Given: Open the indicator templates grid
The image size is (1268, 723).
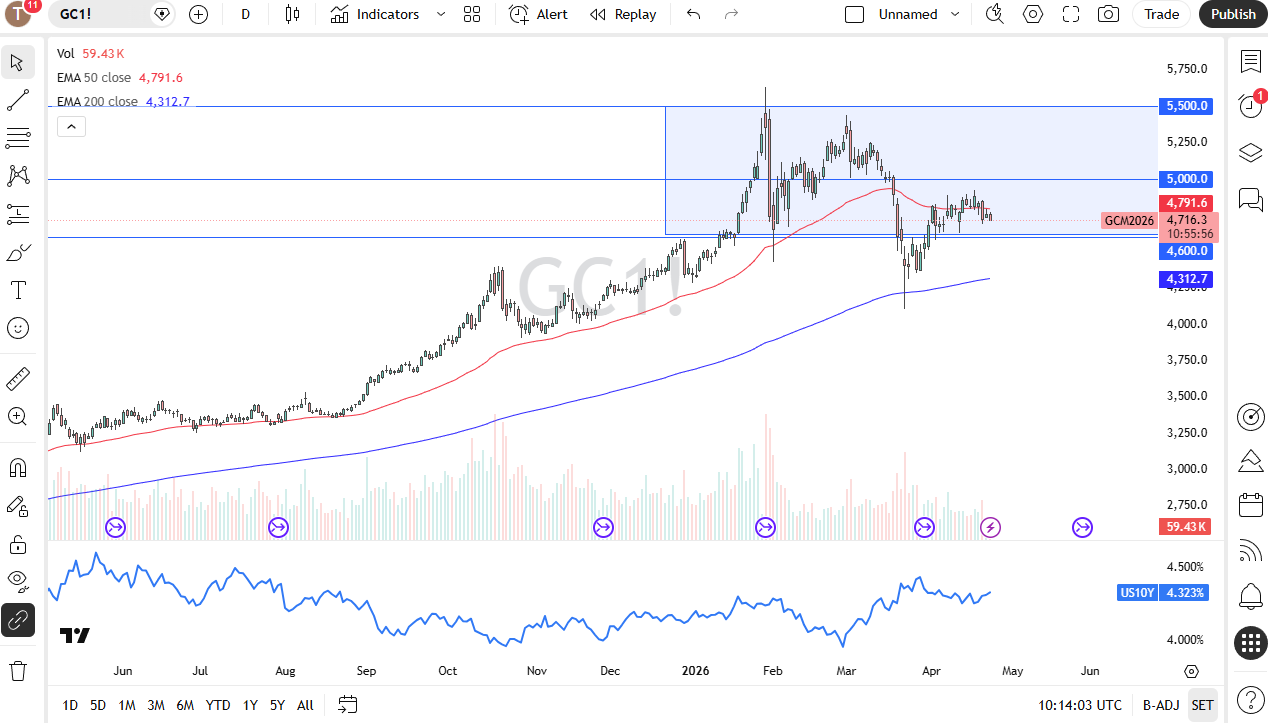Looking at the screenshot, I should (x=472, y=14).
